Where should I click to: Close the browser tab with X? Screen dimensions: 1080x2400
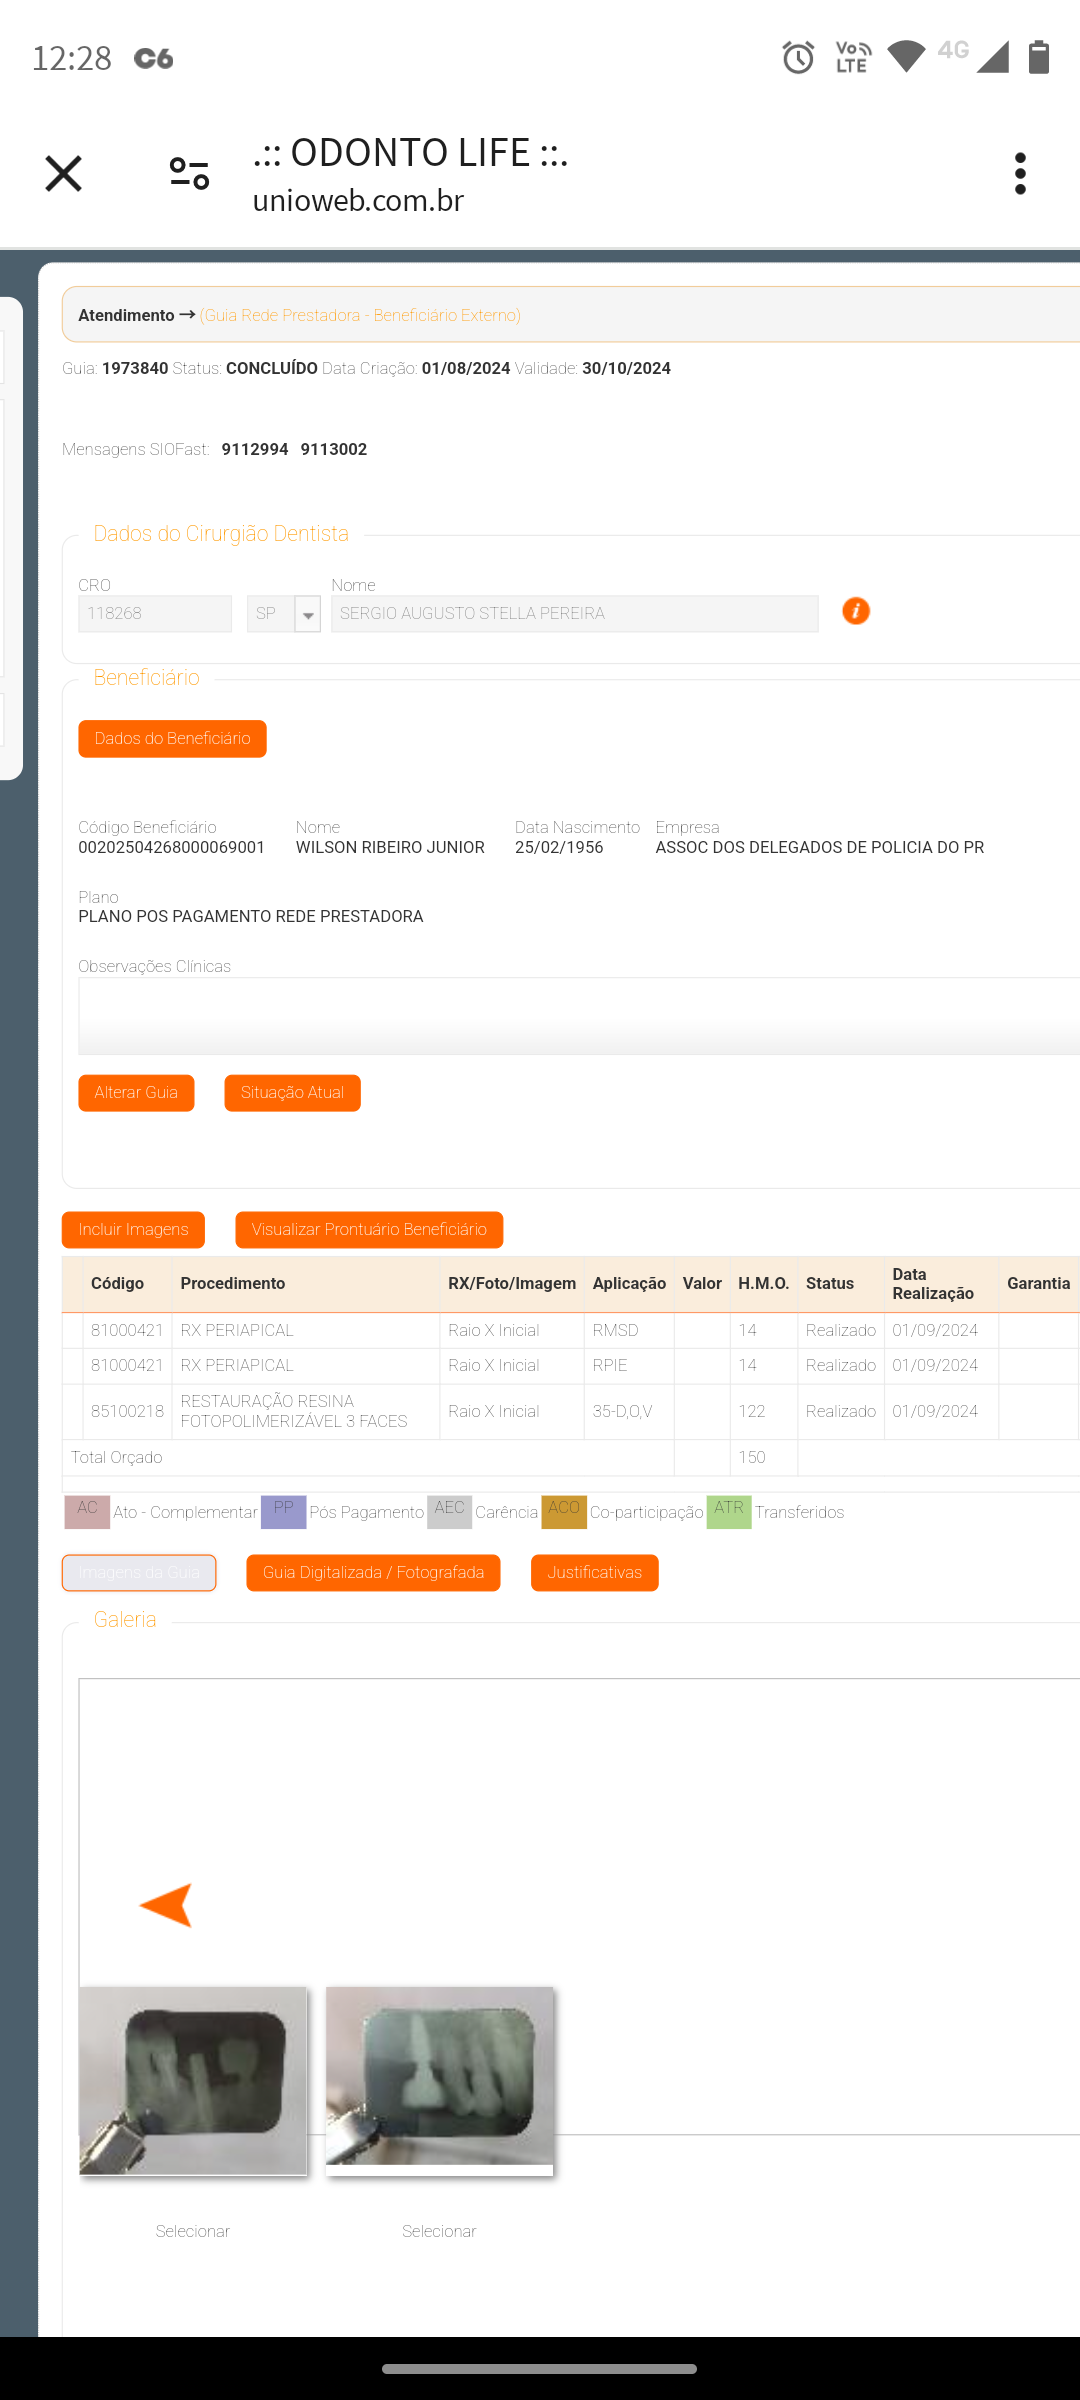(x=63, y=174)
